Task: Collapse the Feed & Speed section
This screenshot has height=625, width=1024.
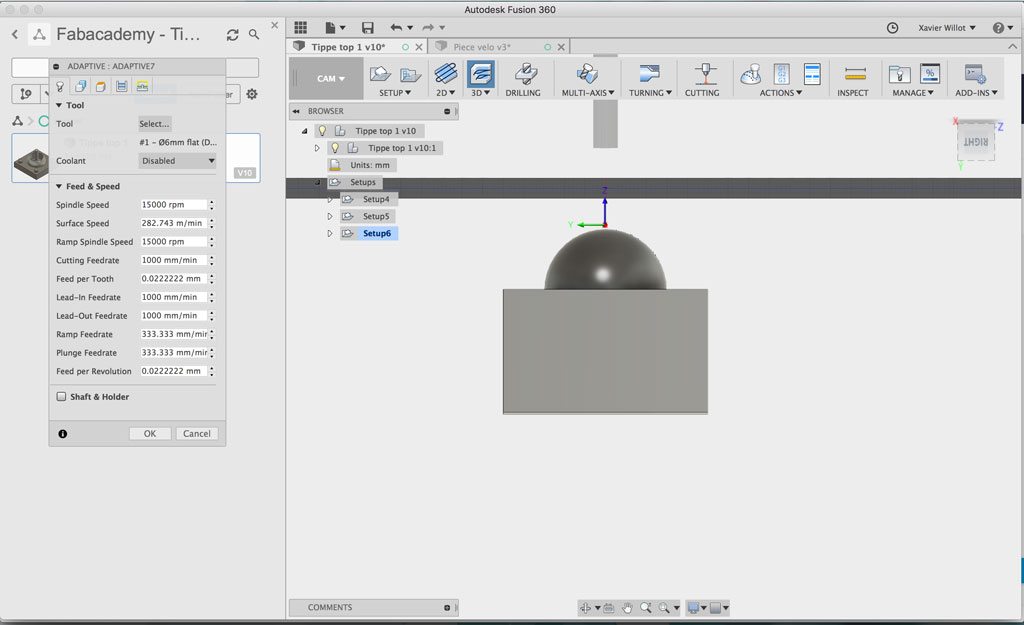Action: click(59, 186)
